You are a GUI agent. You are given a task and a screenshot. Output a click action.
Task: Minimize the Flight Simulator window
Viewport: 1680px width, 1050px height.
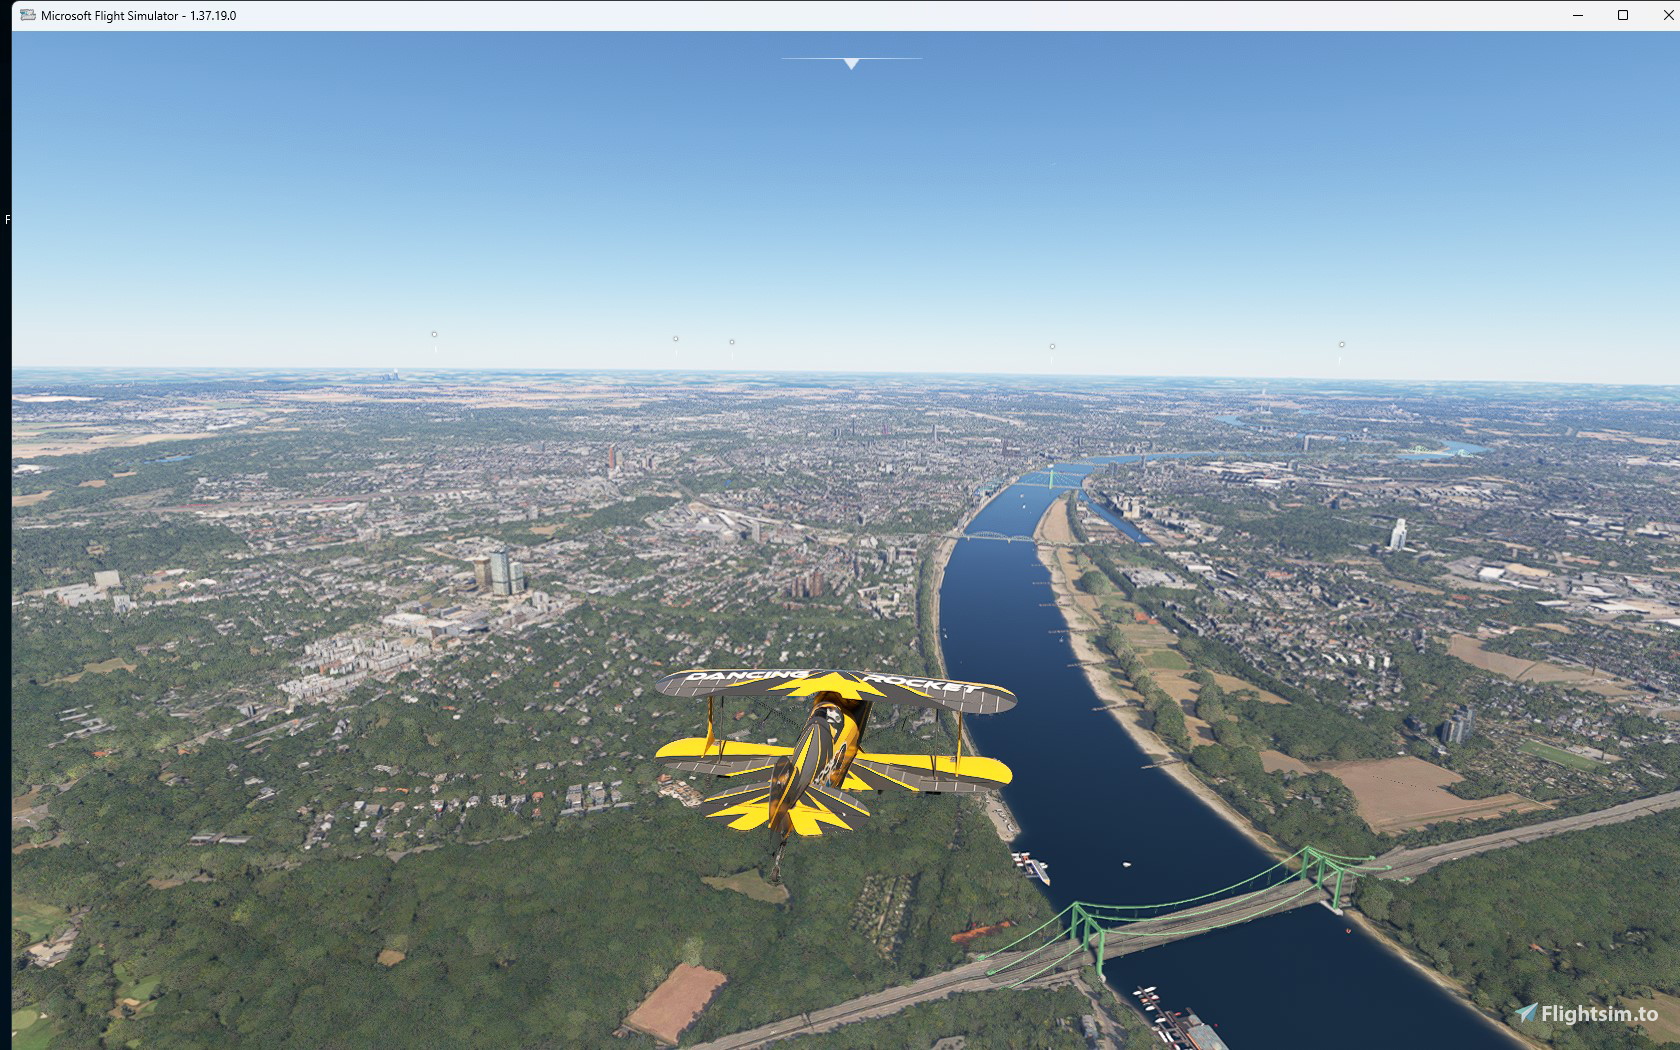click(x=1578, y=15)
